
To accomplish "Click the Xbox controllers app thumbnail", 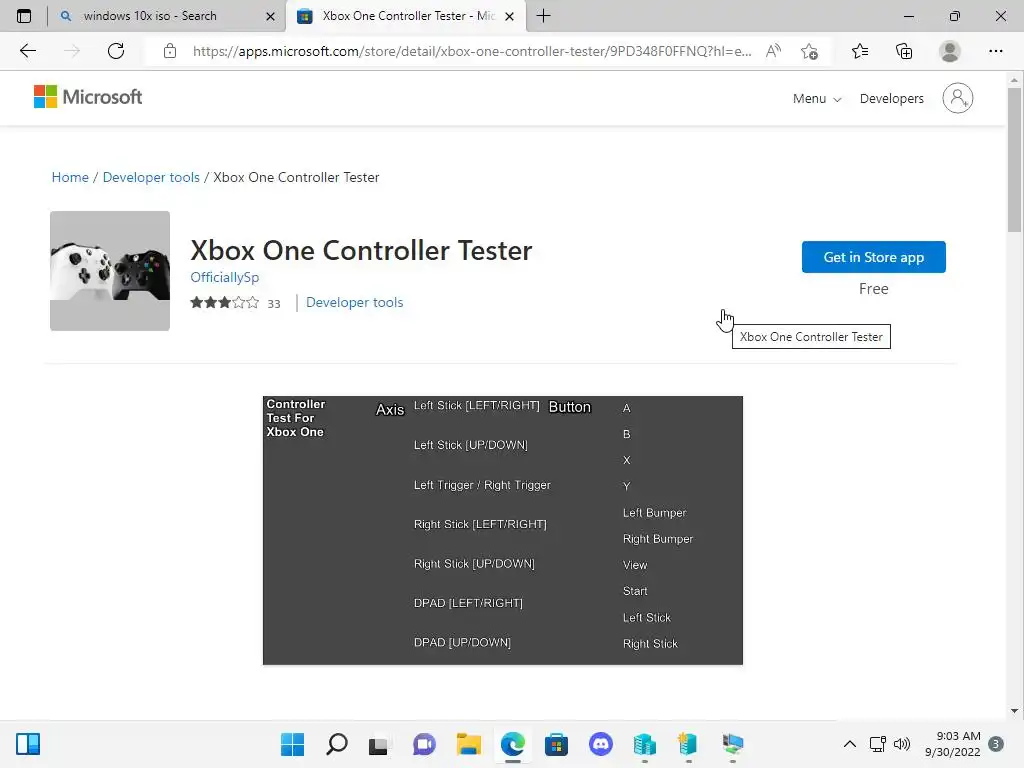I will coord(110,270).
